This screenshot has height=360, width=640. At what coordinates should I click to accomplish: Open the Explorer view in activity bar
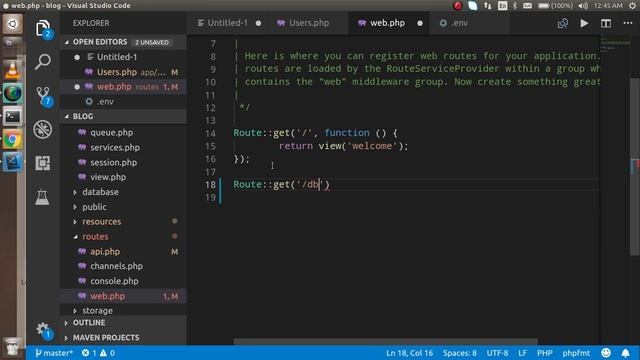43,29
